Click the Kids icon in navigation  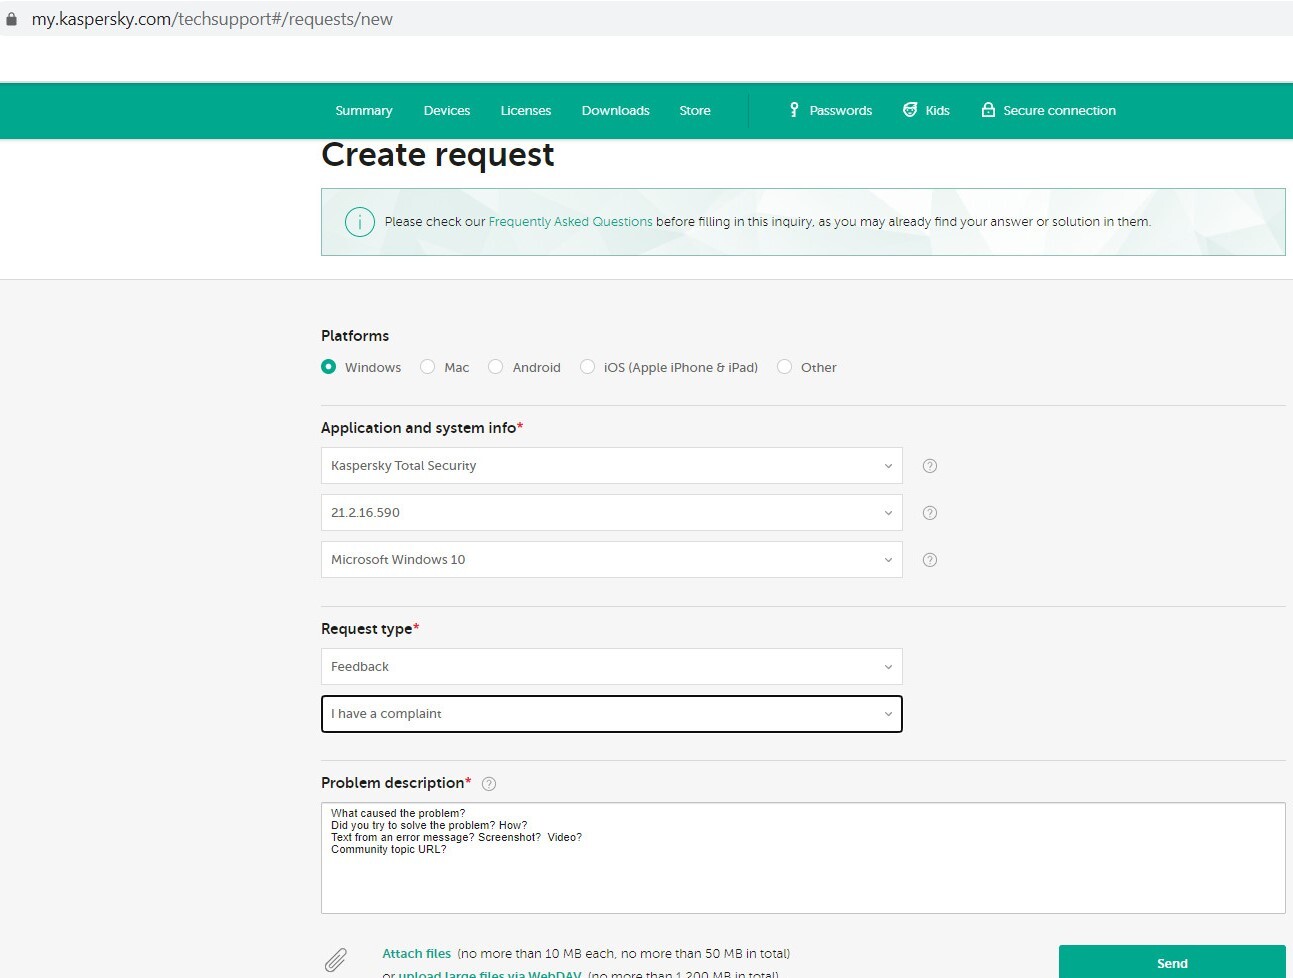[910, 110]
